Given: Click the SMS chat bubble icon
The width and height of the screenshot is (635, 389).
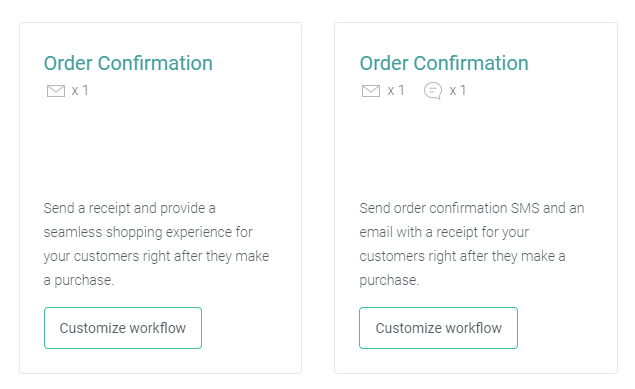Looking at the screenshot, I should 433,91.
